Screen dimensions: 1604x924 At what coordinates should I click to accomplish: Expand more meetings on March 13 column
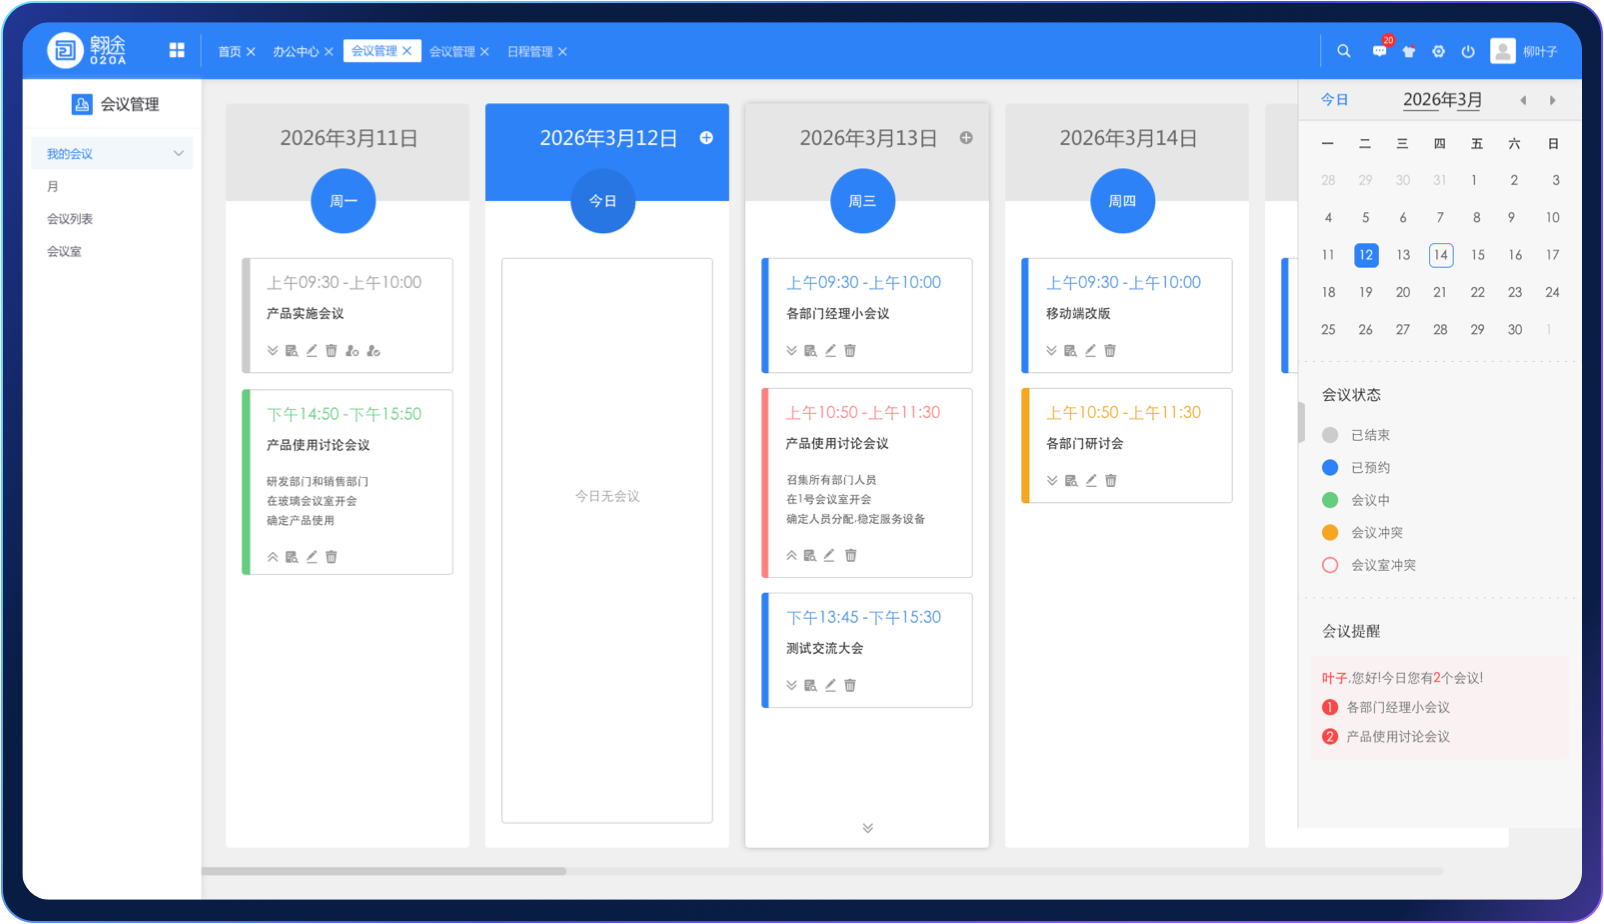866,828
